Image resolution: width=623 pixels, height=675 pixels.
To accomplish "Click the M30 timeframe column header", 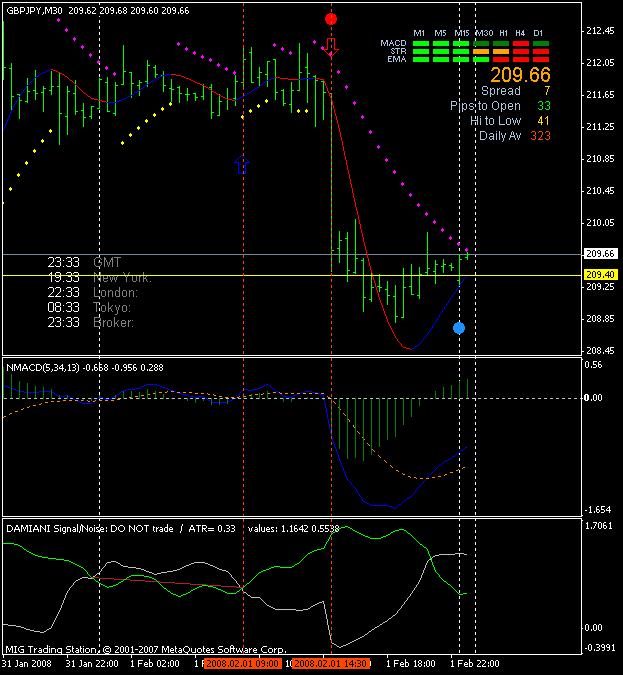I will (484, 33).
